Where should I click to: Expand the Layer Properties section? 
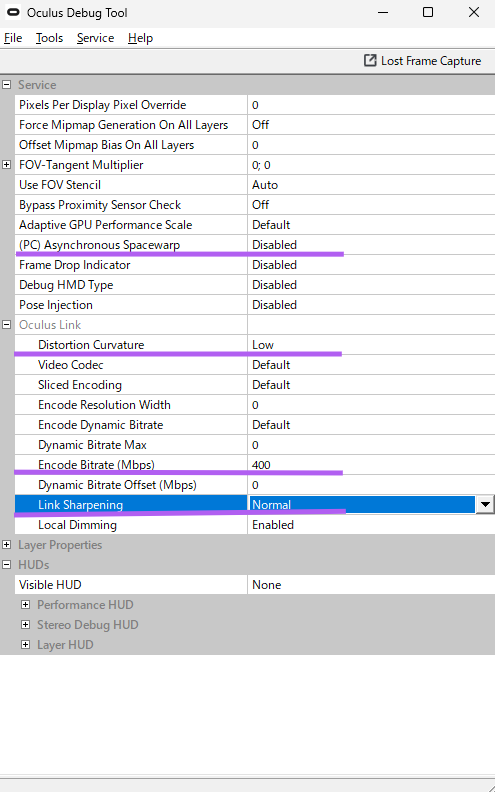click(x=7, y=544)
